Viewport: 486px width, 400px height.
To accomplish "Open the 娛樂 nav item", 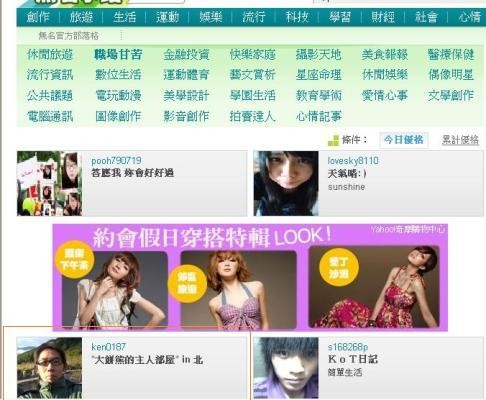I will coord(211,17).
